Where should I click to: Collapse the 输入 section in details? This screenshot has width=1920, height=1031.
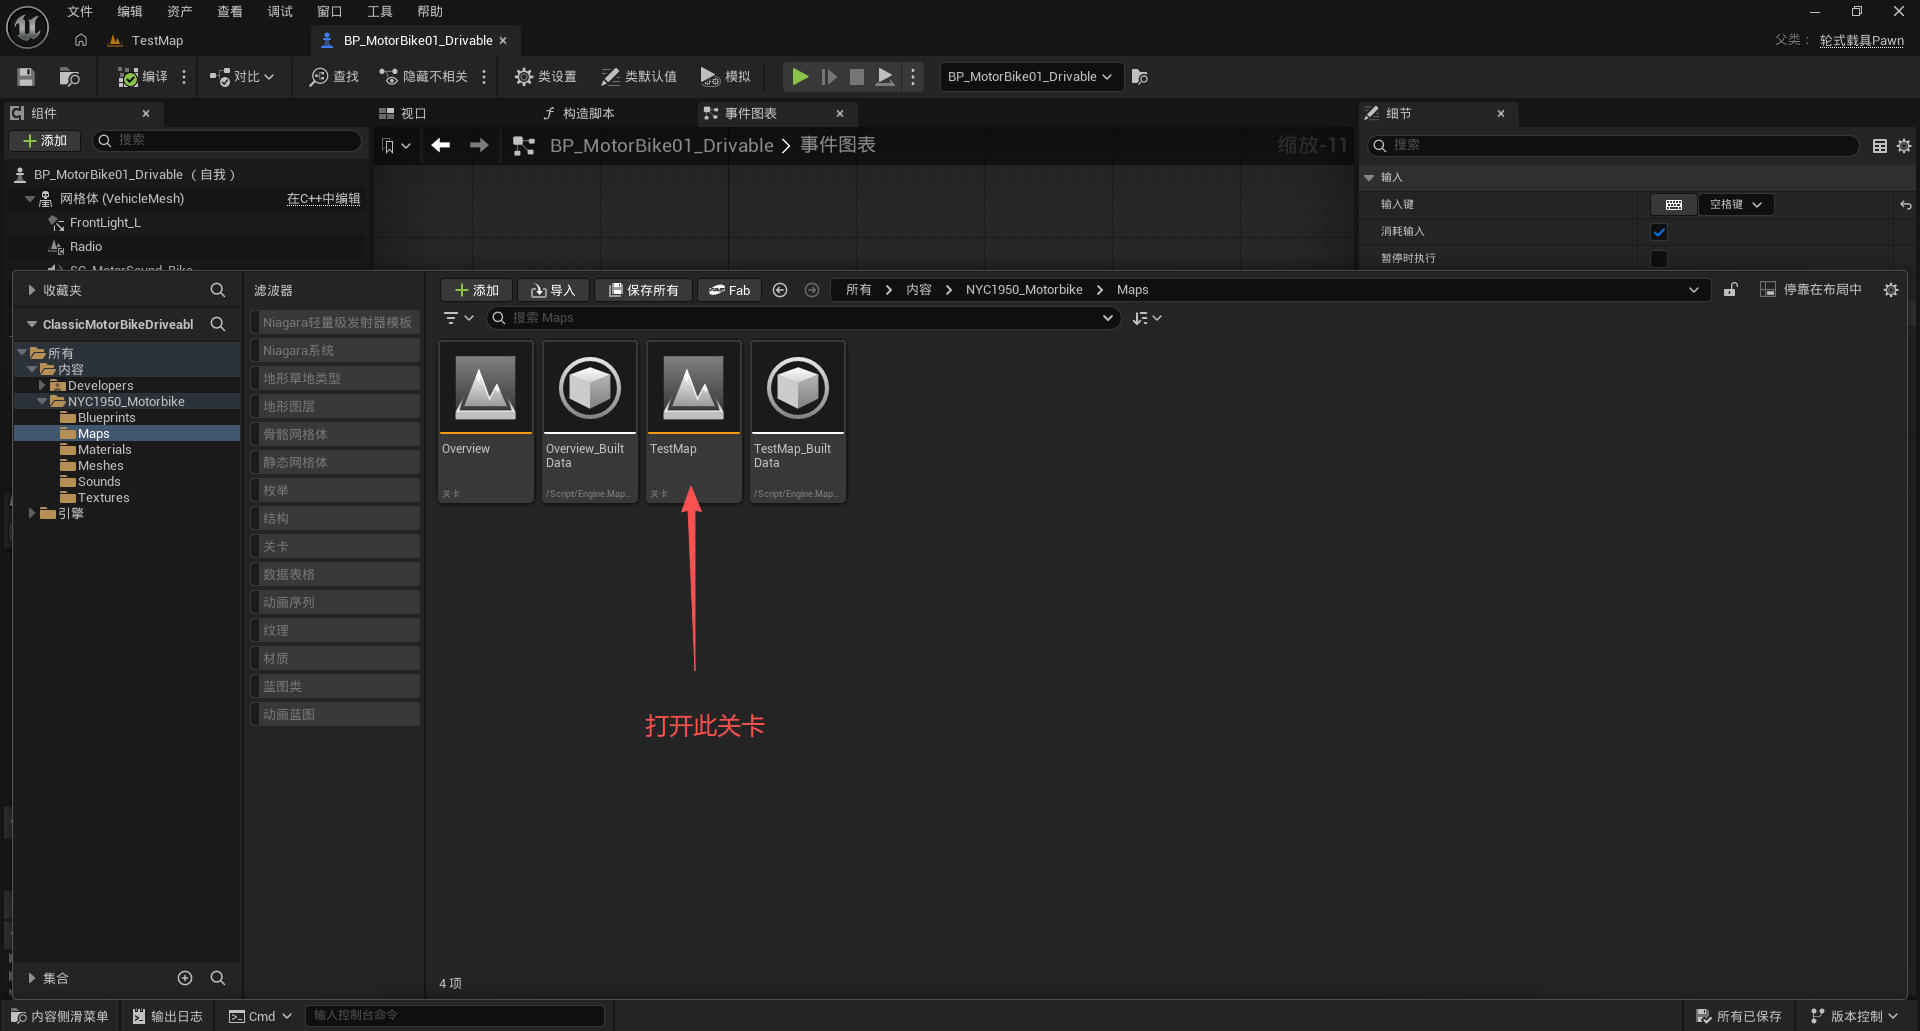coord(1369,178)
